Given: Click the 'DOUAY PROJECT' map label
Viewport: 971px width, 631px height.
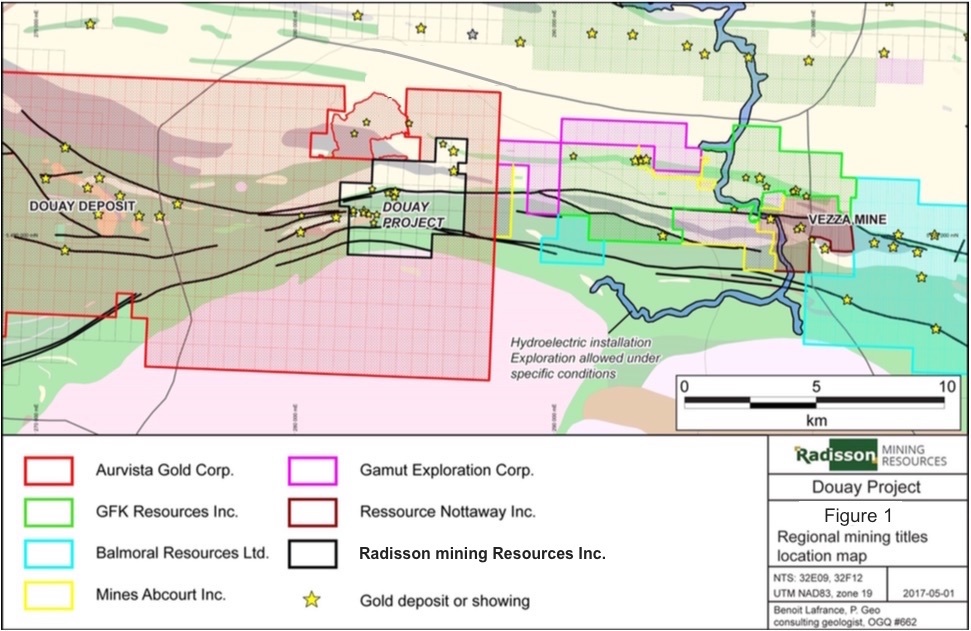Looking at the screenshot, I should [x=412, y=214].
